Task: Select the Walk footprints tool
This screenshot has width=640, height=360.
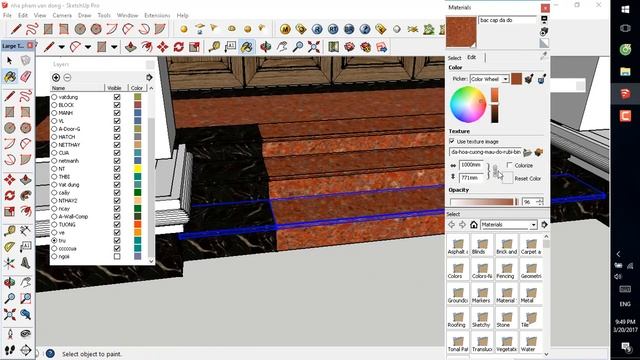Action: tap(10, 350)
